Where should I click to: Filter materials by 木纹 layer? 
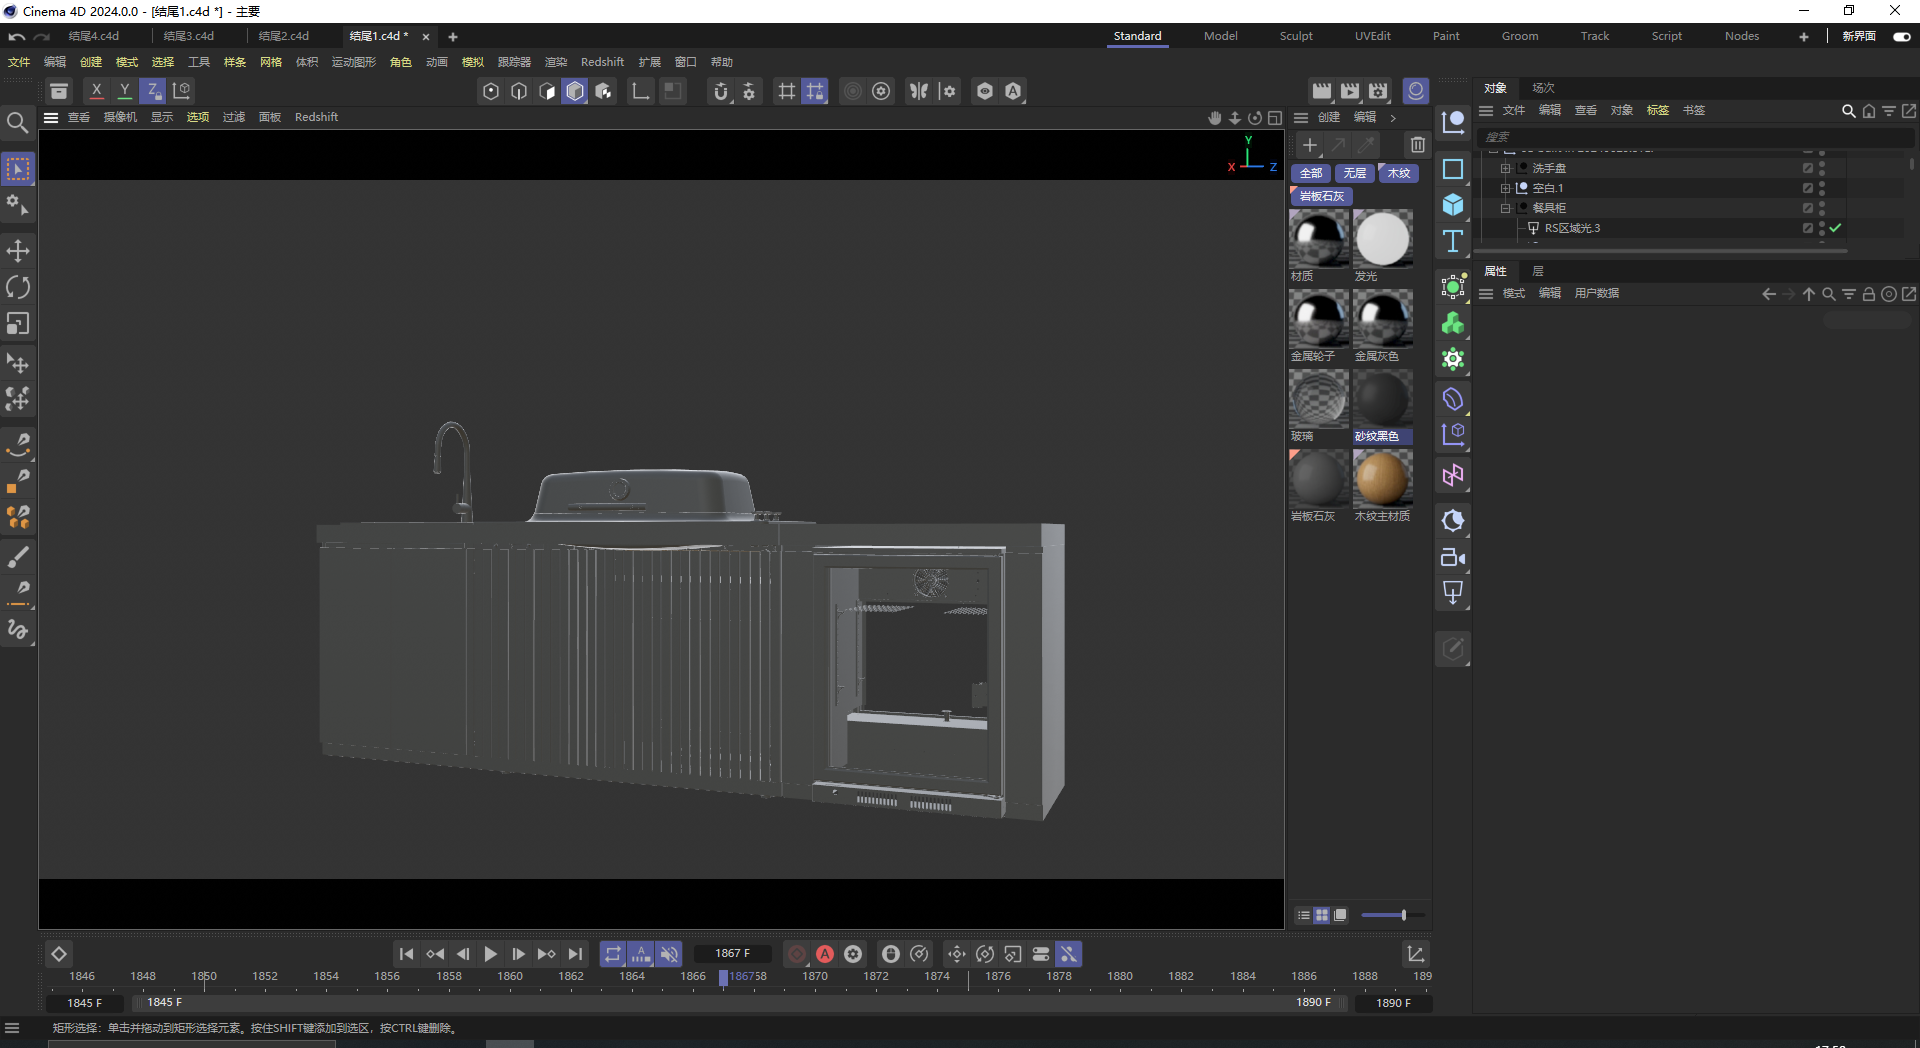click(x=1399, y=174)
